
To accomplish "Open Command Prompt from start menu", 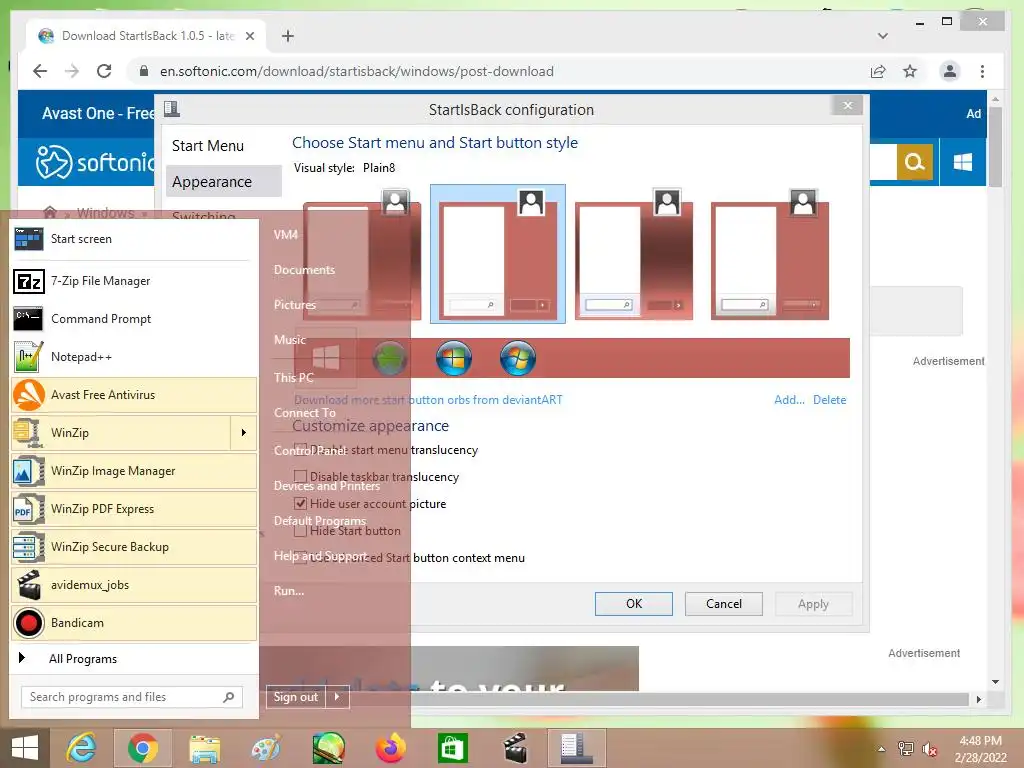I will (133, 319).
